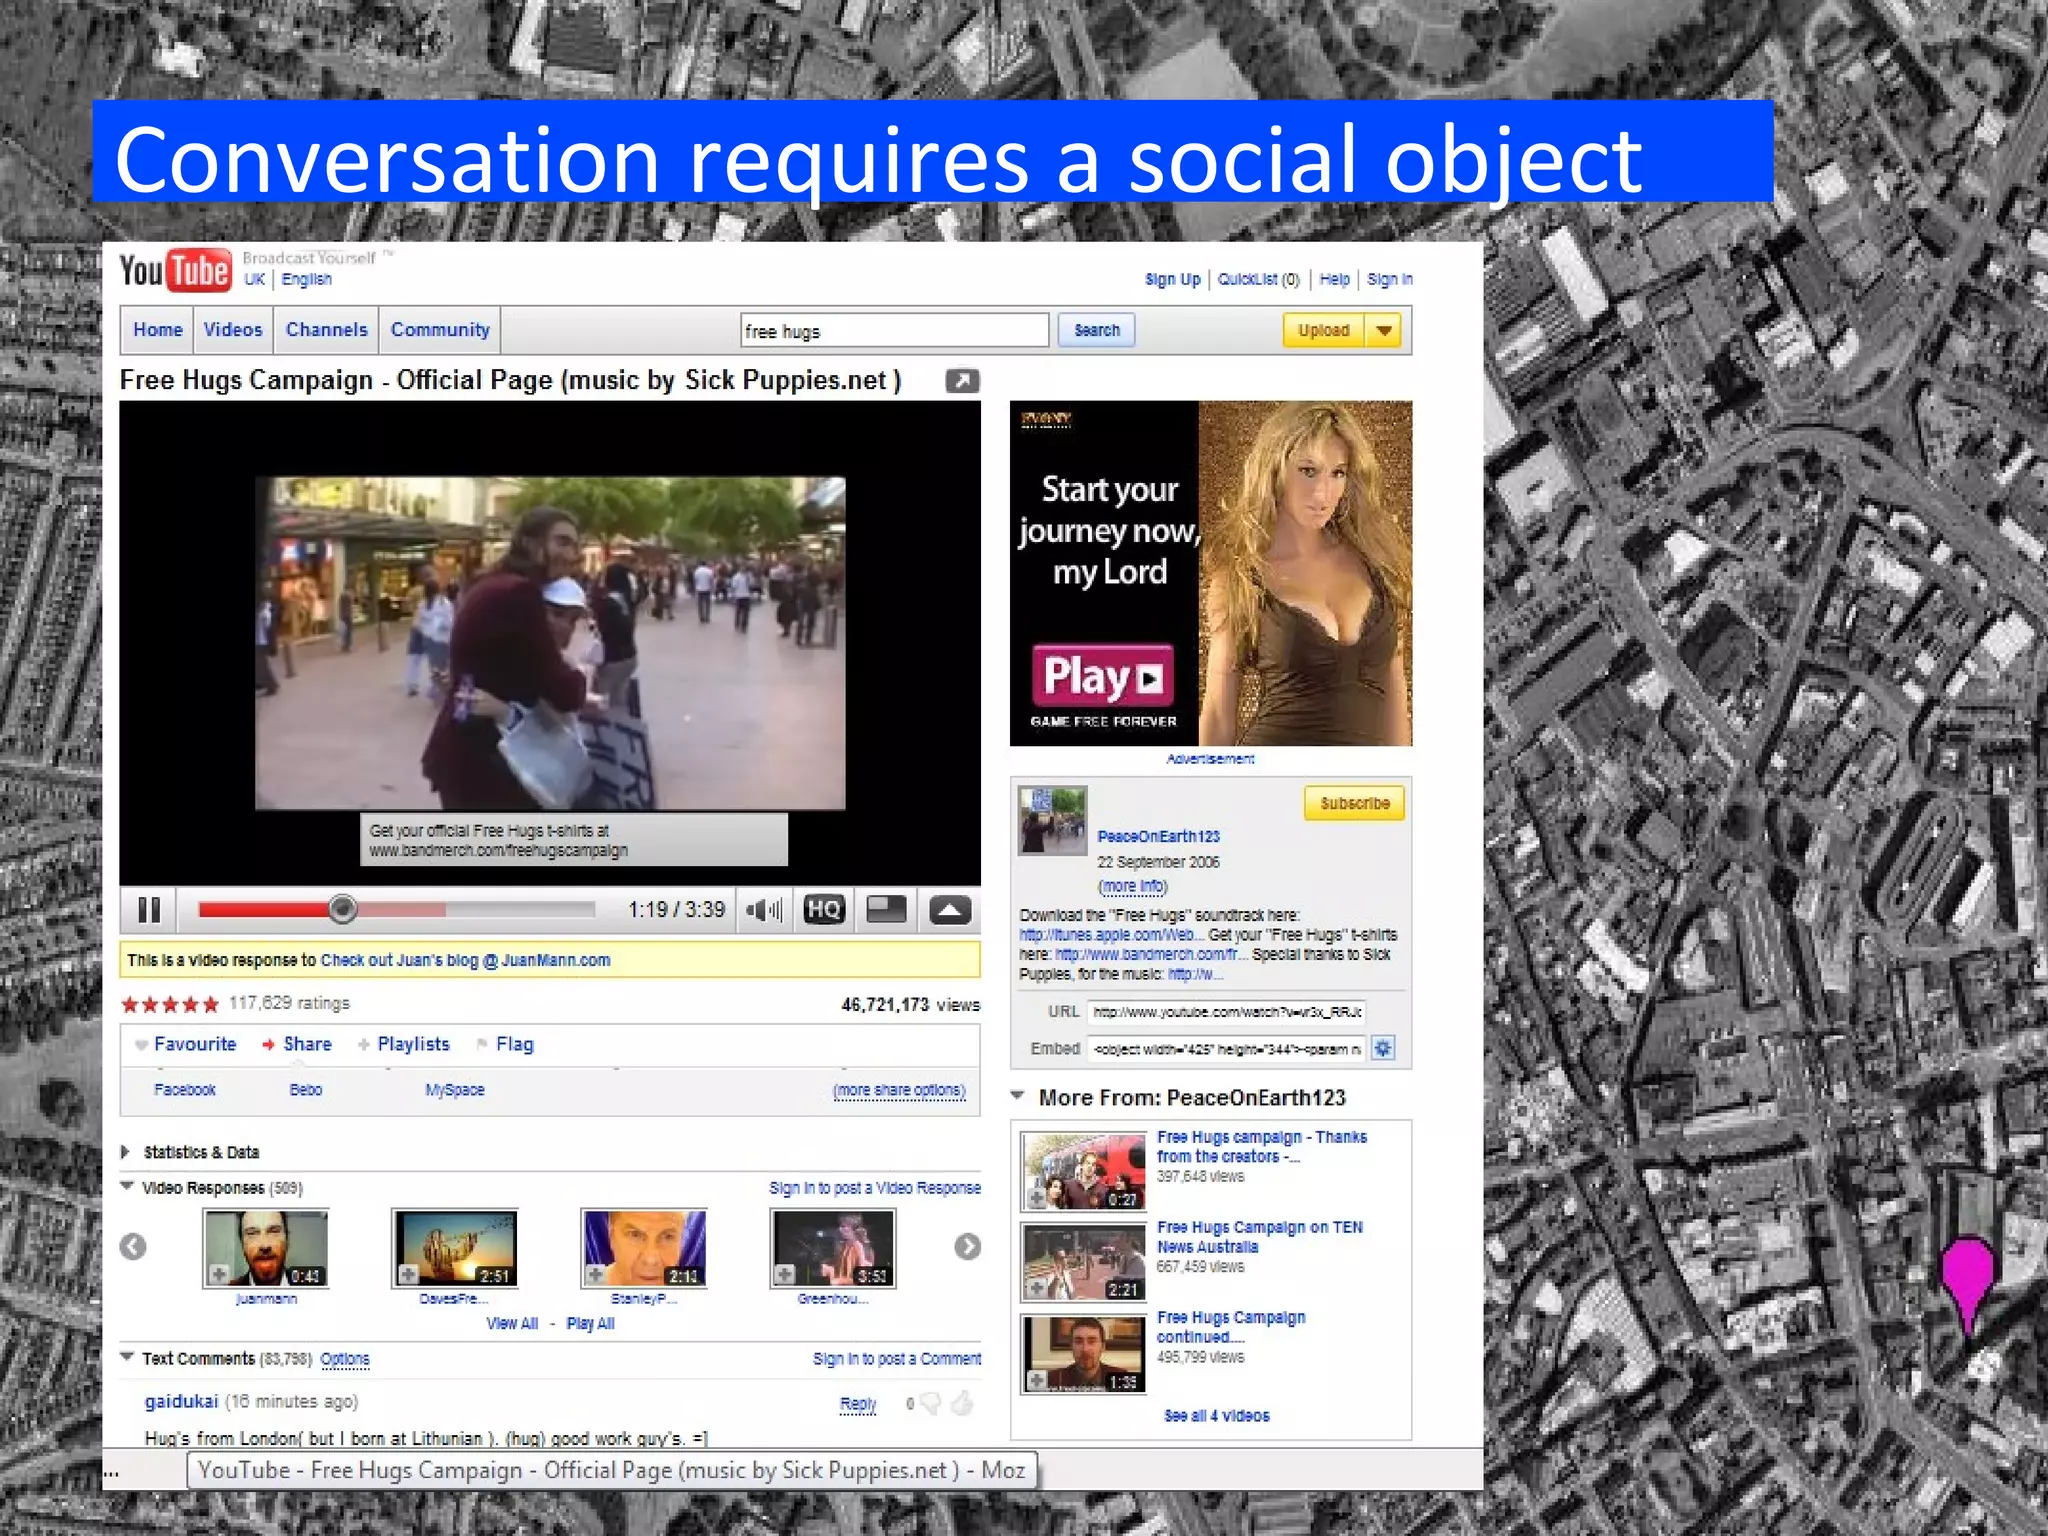The image size is (2048, 1536).
Task: Share the video on Bebo
Action: click(306, 1089)
